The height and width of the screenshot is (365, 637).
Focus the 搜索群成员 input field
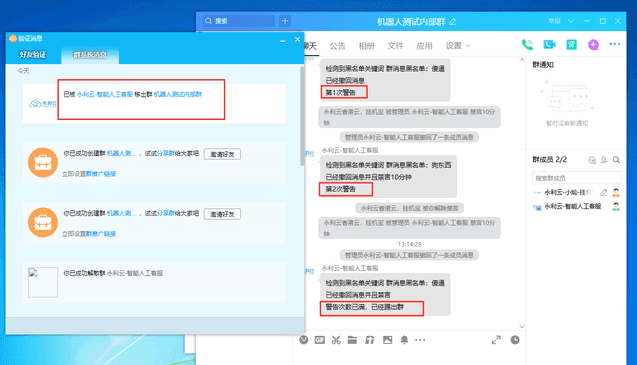(x=576, y=178)
